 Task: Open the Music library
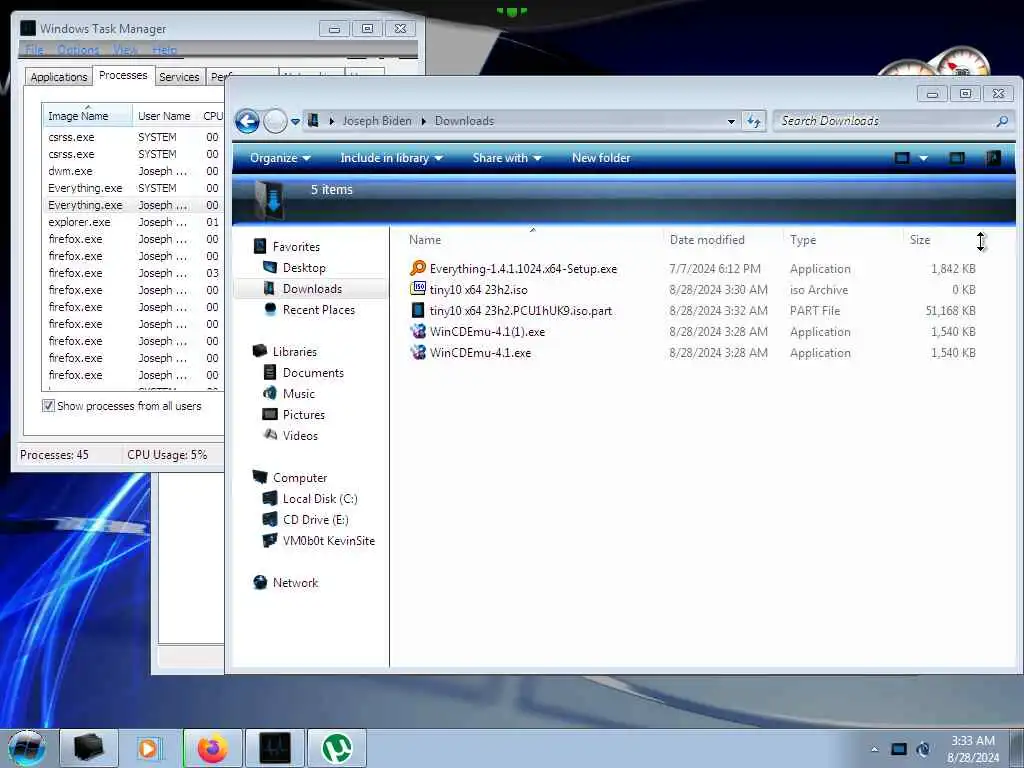coord(298,393)
